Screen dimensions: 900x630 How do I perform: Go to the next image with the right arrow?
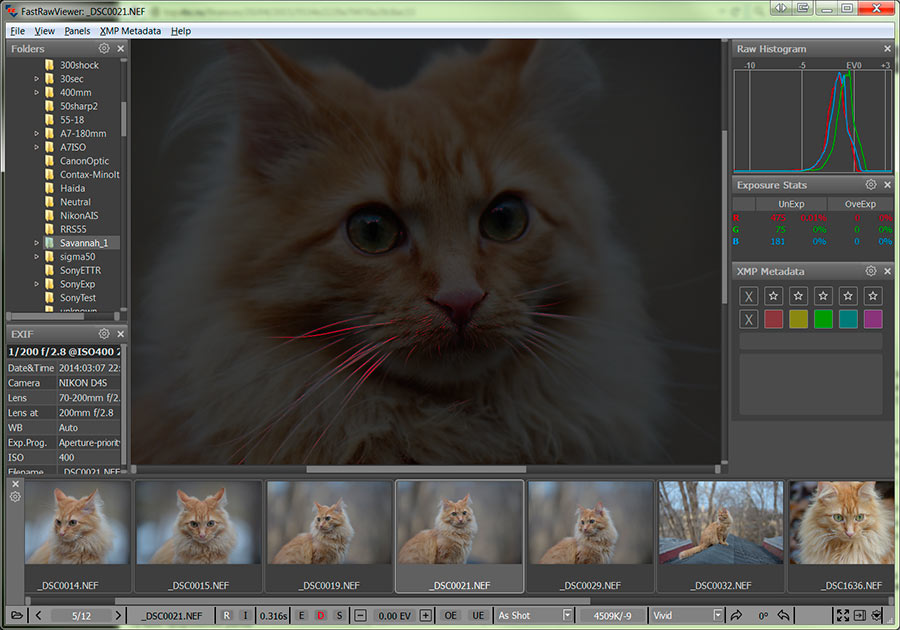tap(118, 615)
